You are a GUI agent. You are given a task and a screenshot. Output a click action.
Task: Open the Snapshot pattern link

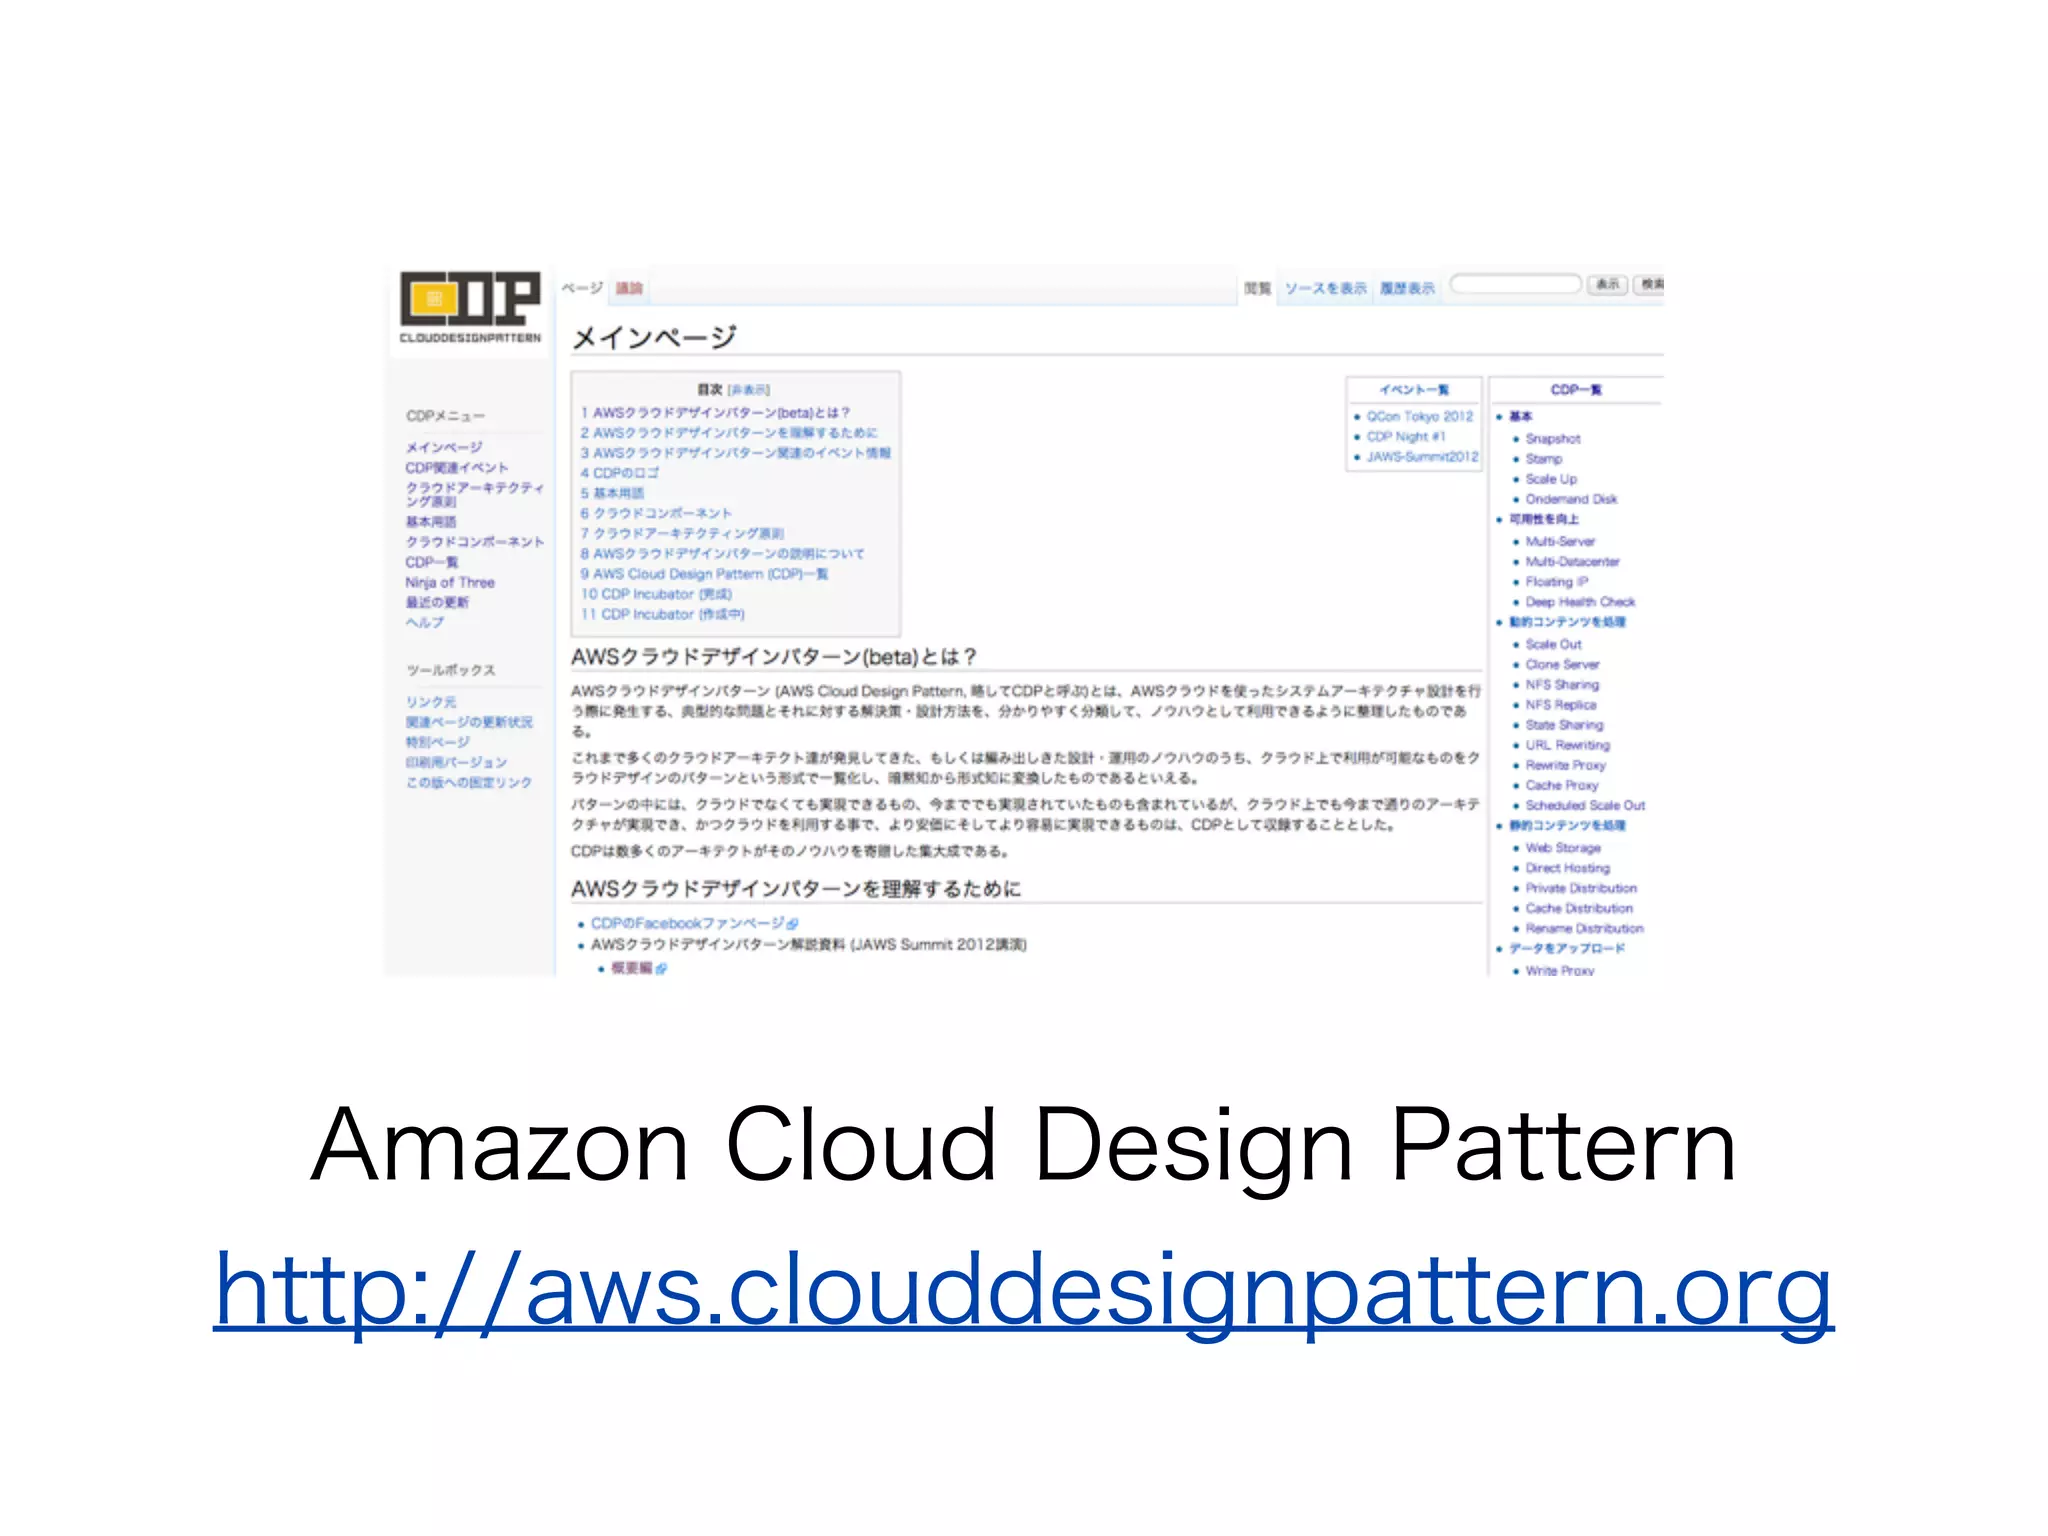(x=1553, y=438)
